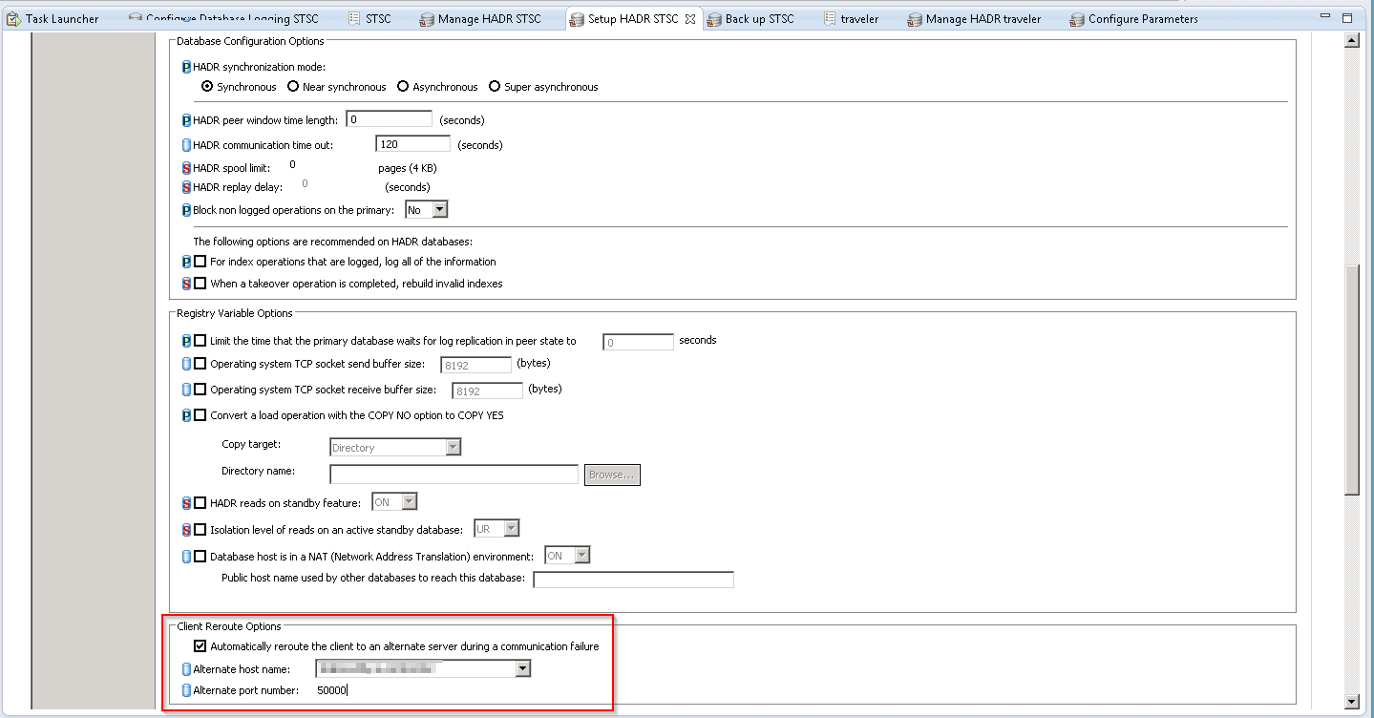Expand the Alternate host name combo box
The image size is (1374, 718).
click(x=522, y=669)
